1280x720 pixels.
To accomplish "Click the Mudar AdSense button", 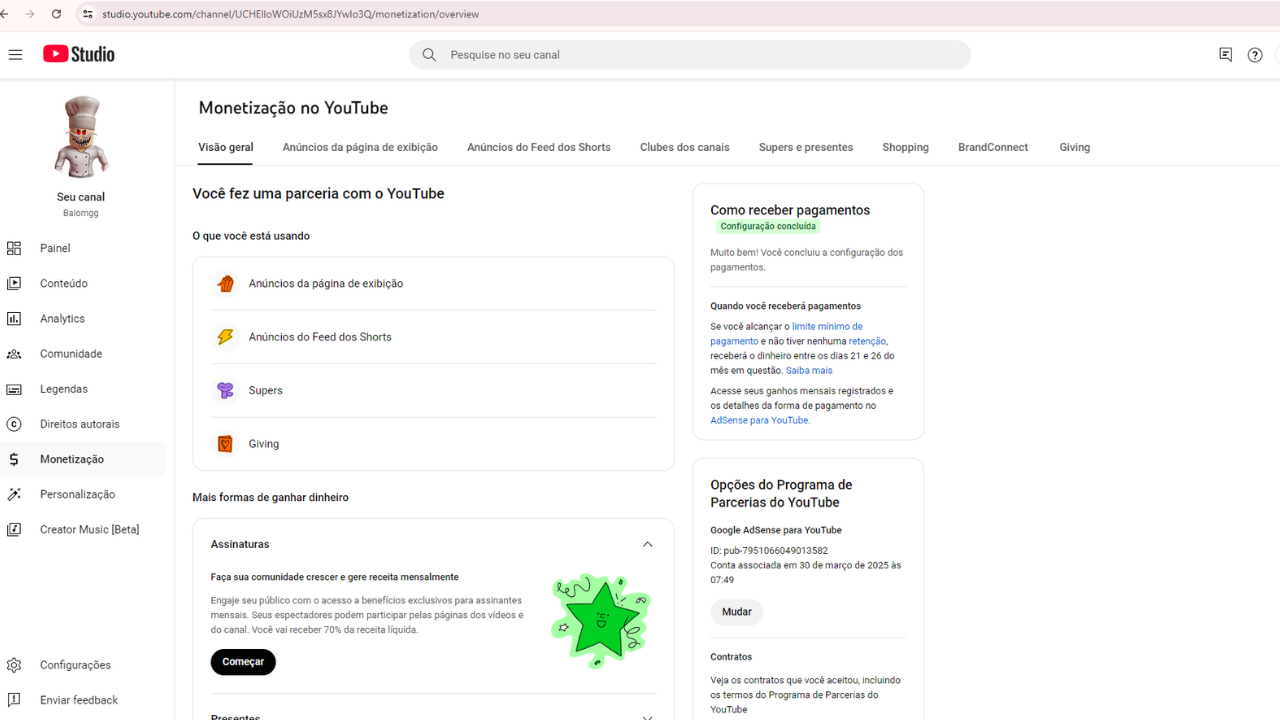I will coord(737,612).
